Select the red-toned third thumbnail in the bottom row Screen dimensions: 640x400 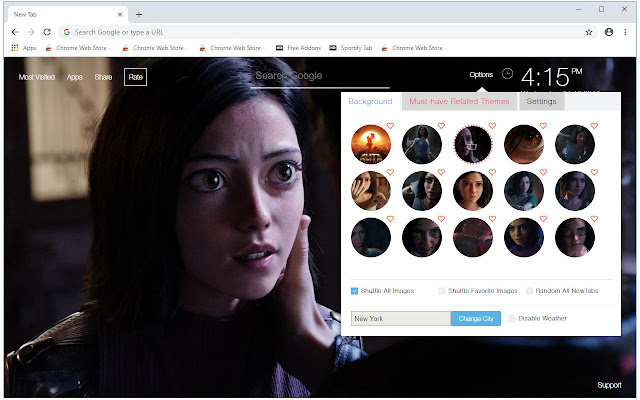coord(473,237)
